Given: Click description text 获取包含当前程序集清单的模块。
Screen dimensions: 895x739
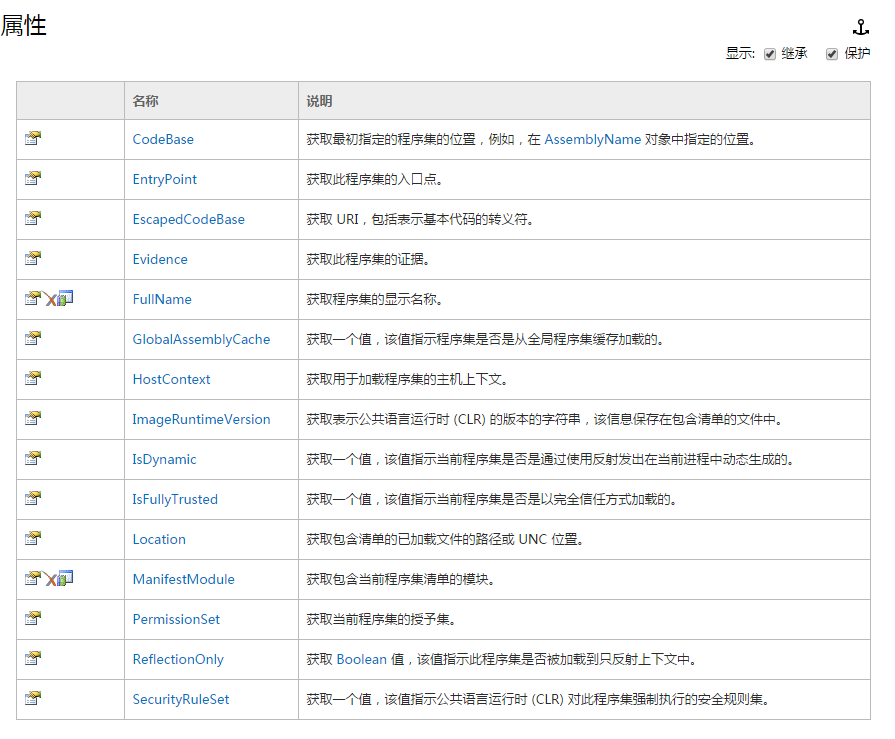Looking at the screenshot, I should pyautogui.click(x=400, y=579).
